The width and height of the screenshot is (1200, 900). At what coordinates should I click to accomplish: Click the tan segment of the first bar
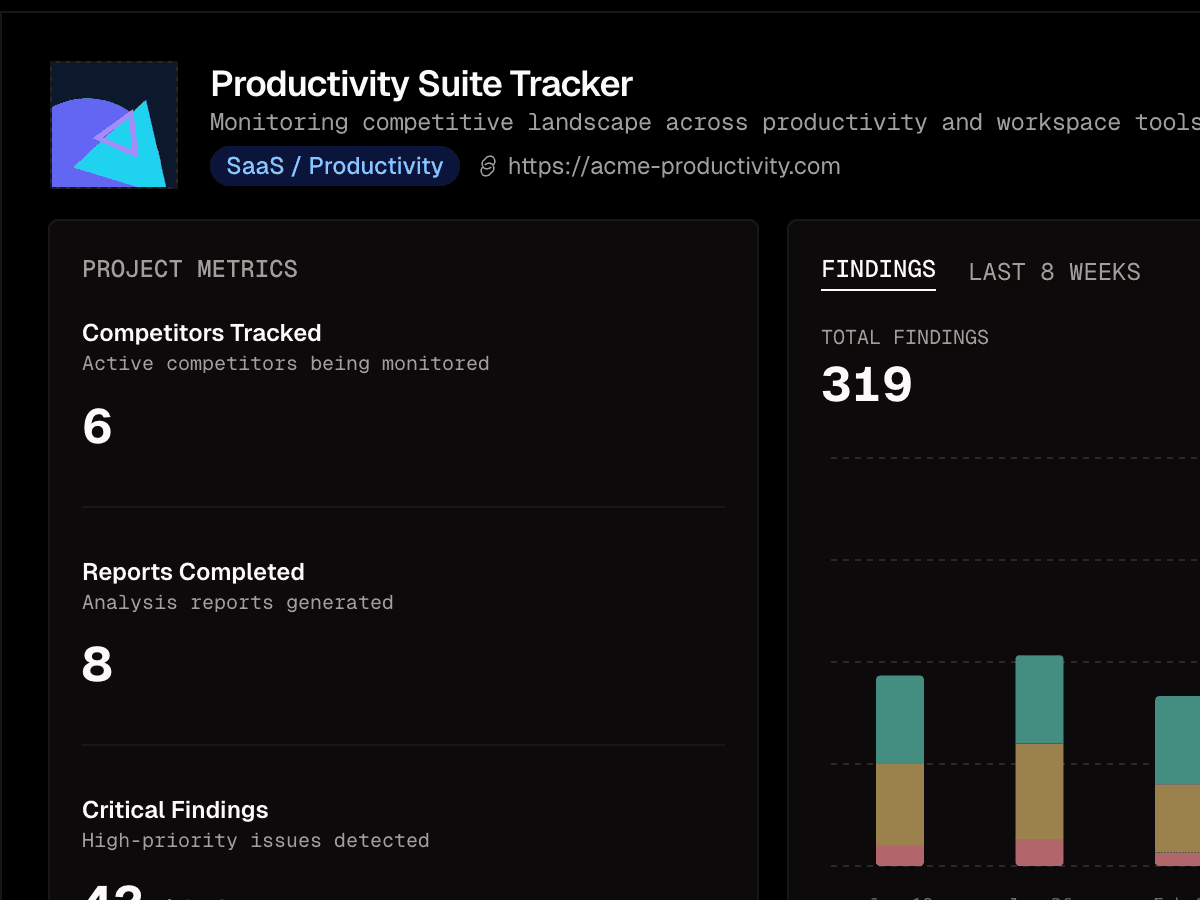(x=900, y=804)
